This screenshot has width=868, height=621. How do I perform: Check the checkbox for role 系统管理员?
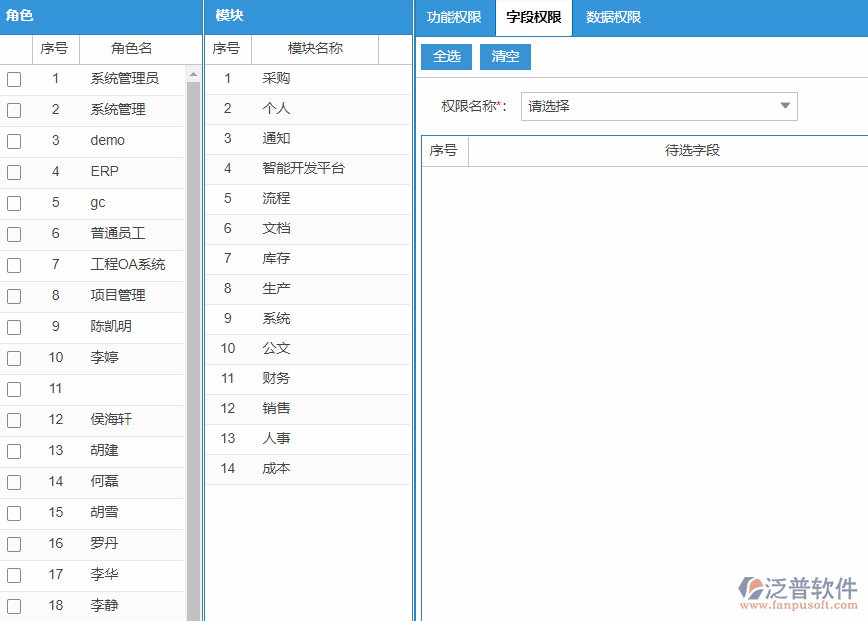[14, 78]
